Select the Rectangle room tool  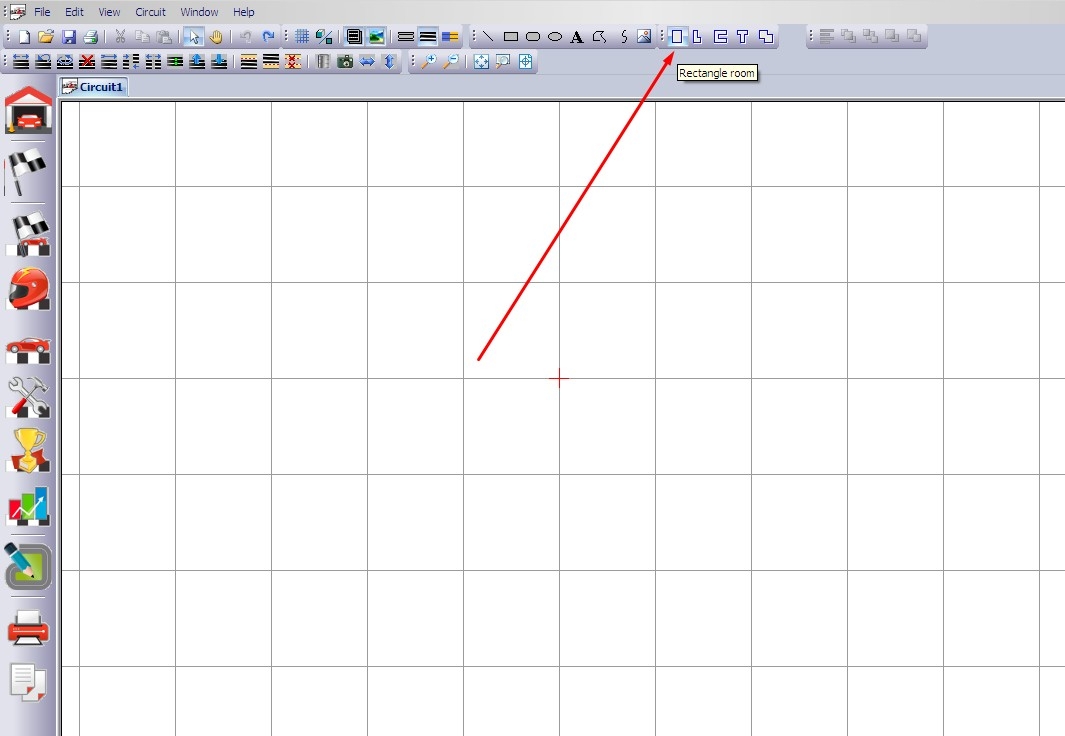click(x=676, y=37)
